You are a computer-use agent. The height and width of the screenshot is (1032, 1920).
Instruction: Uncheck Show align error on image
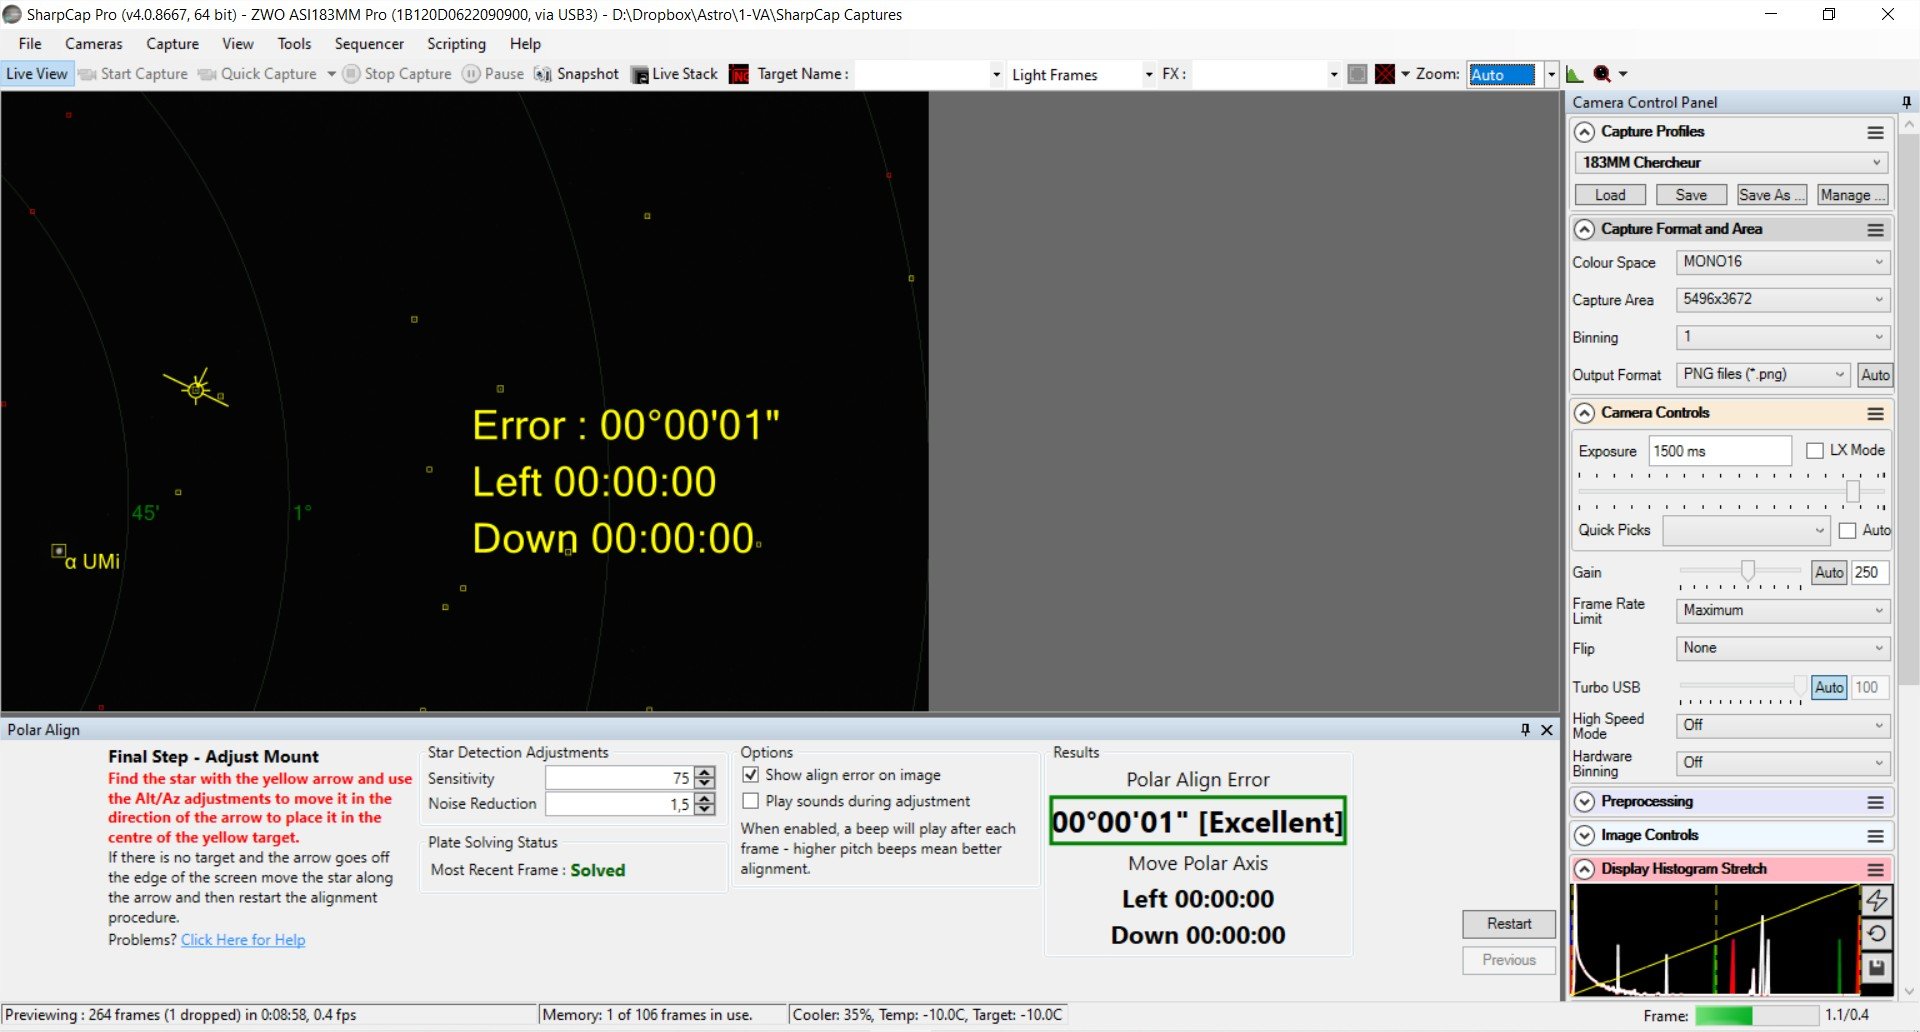tap(751, 775)
